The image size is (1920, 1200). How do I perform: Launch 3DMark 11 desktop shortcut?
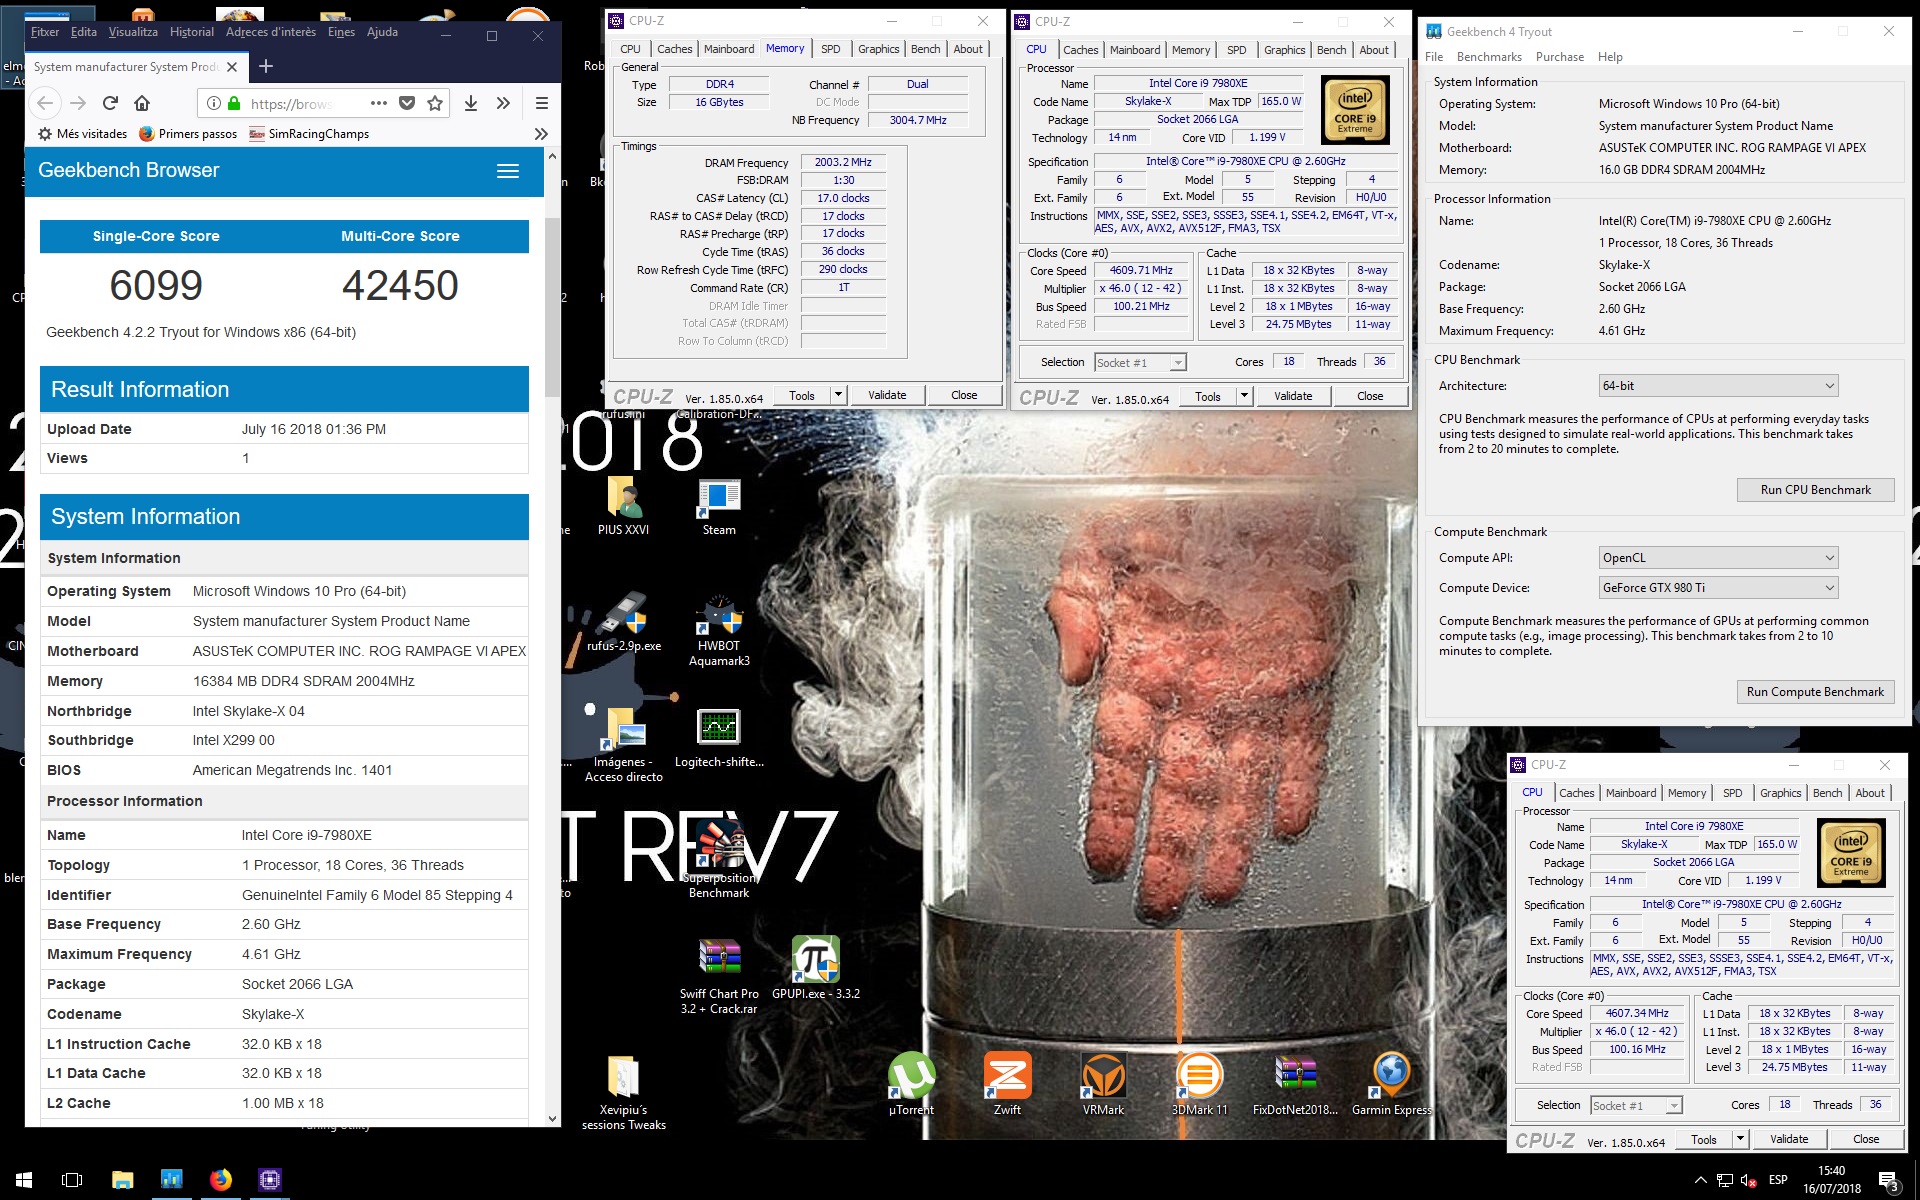click(1199, 1084)
